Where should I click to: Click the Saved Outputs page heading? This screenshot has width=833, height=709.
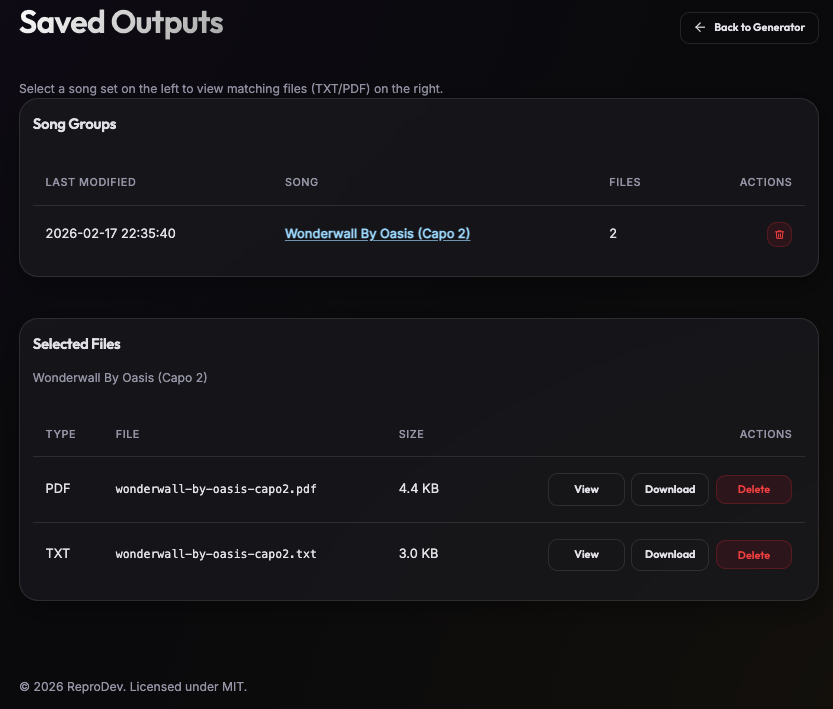coord(121,23)
